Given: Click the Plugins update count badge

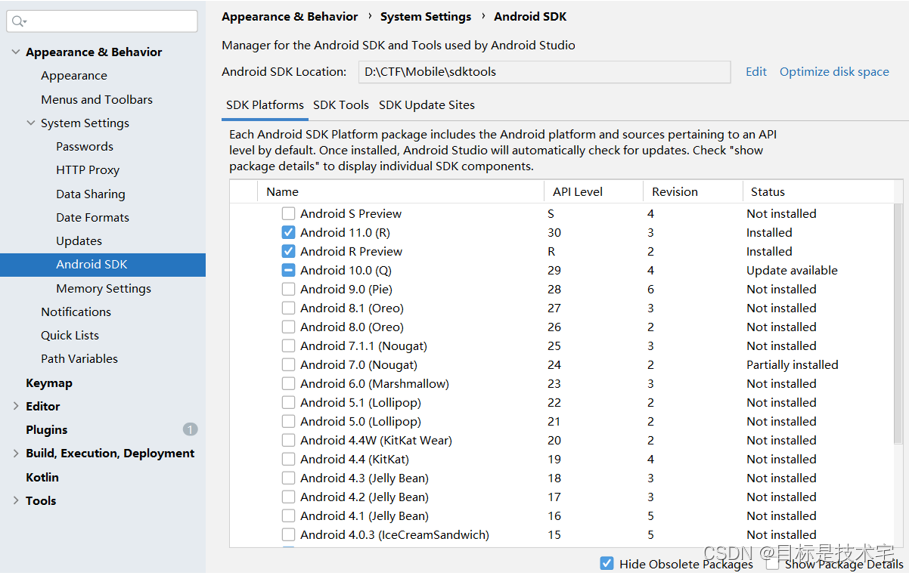Looking at the screenshot, I should (190, 429).
